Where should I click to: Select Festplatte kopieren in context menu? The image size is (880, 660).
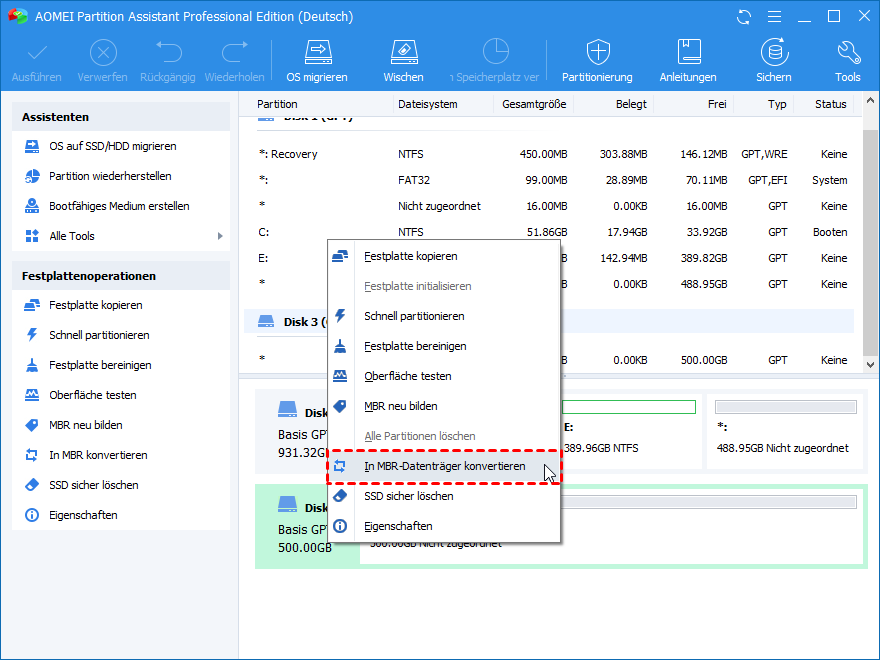(410, 256)
